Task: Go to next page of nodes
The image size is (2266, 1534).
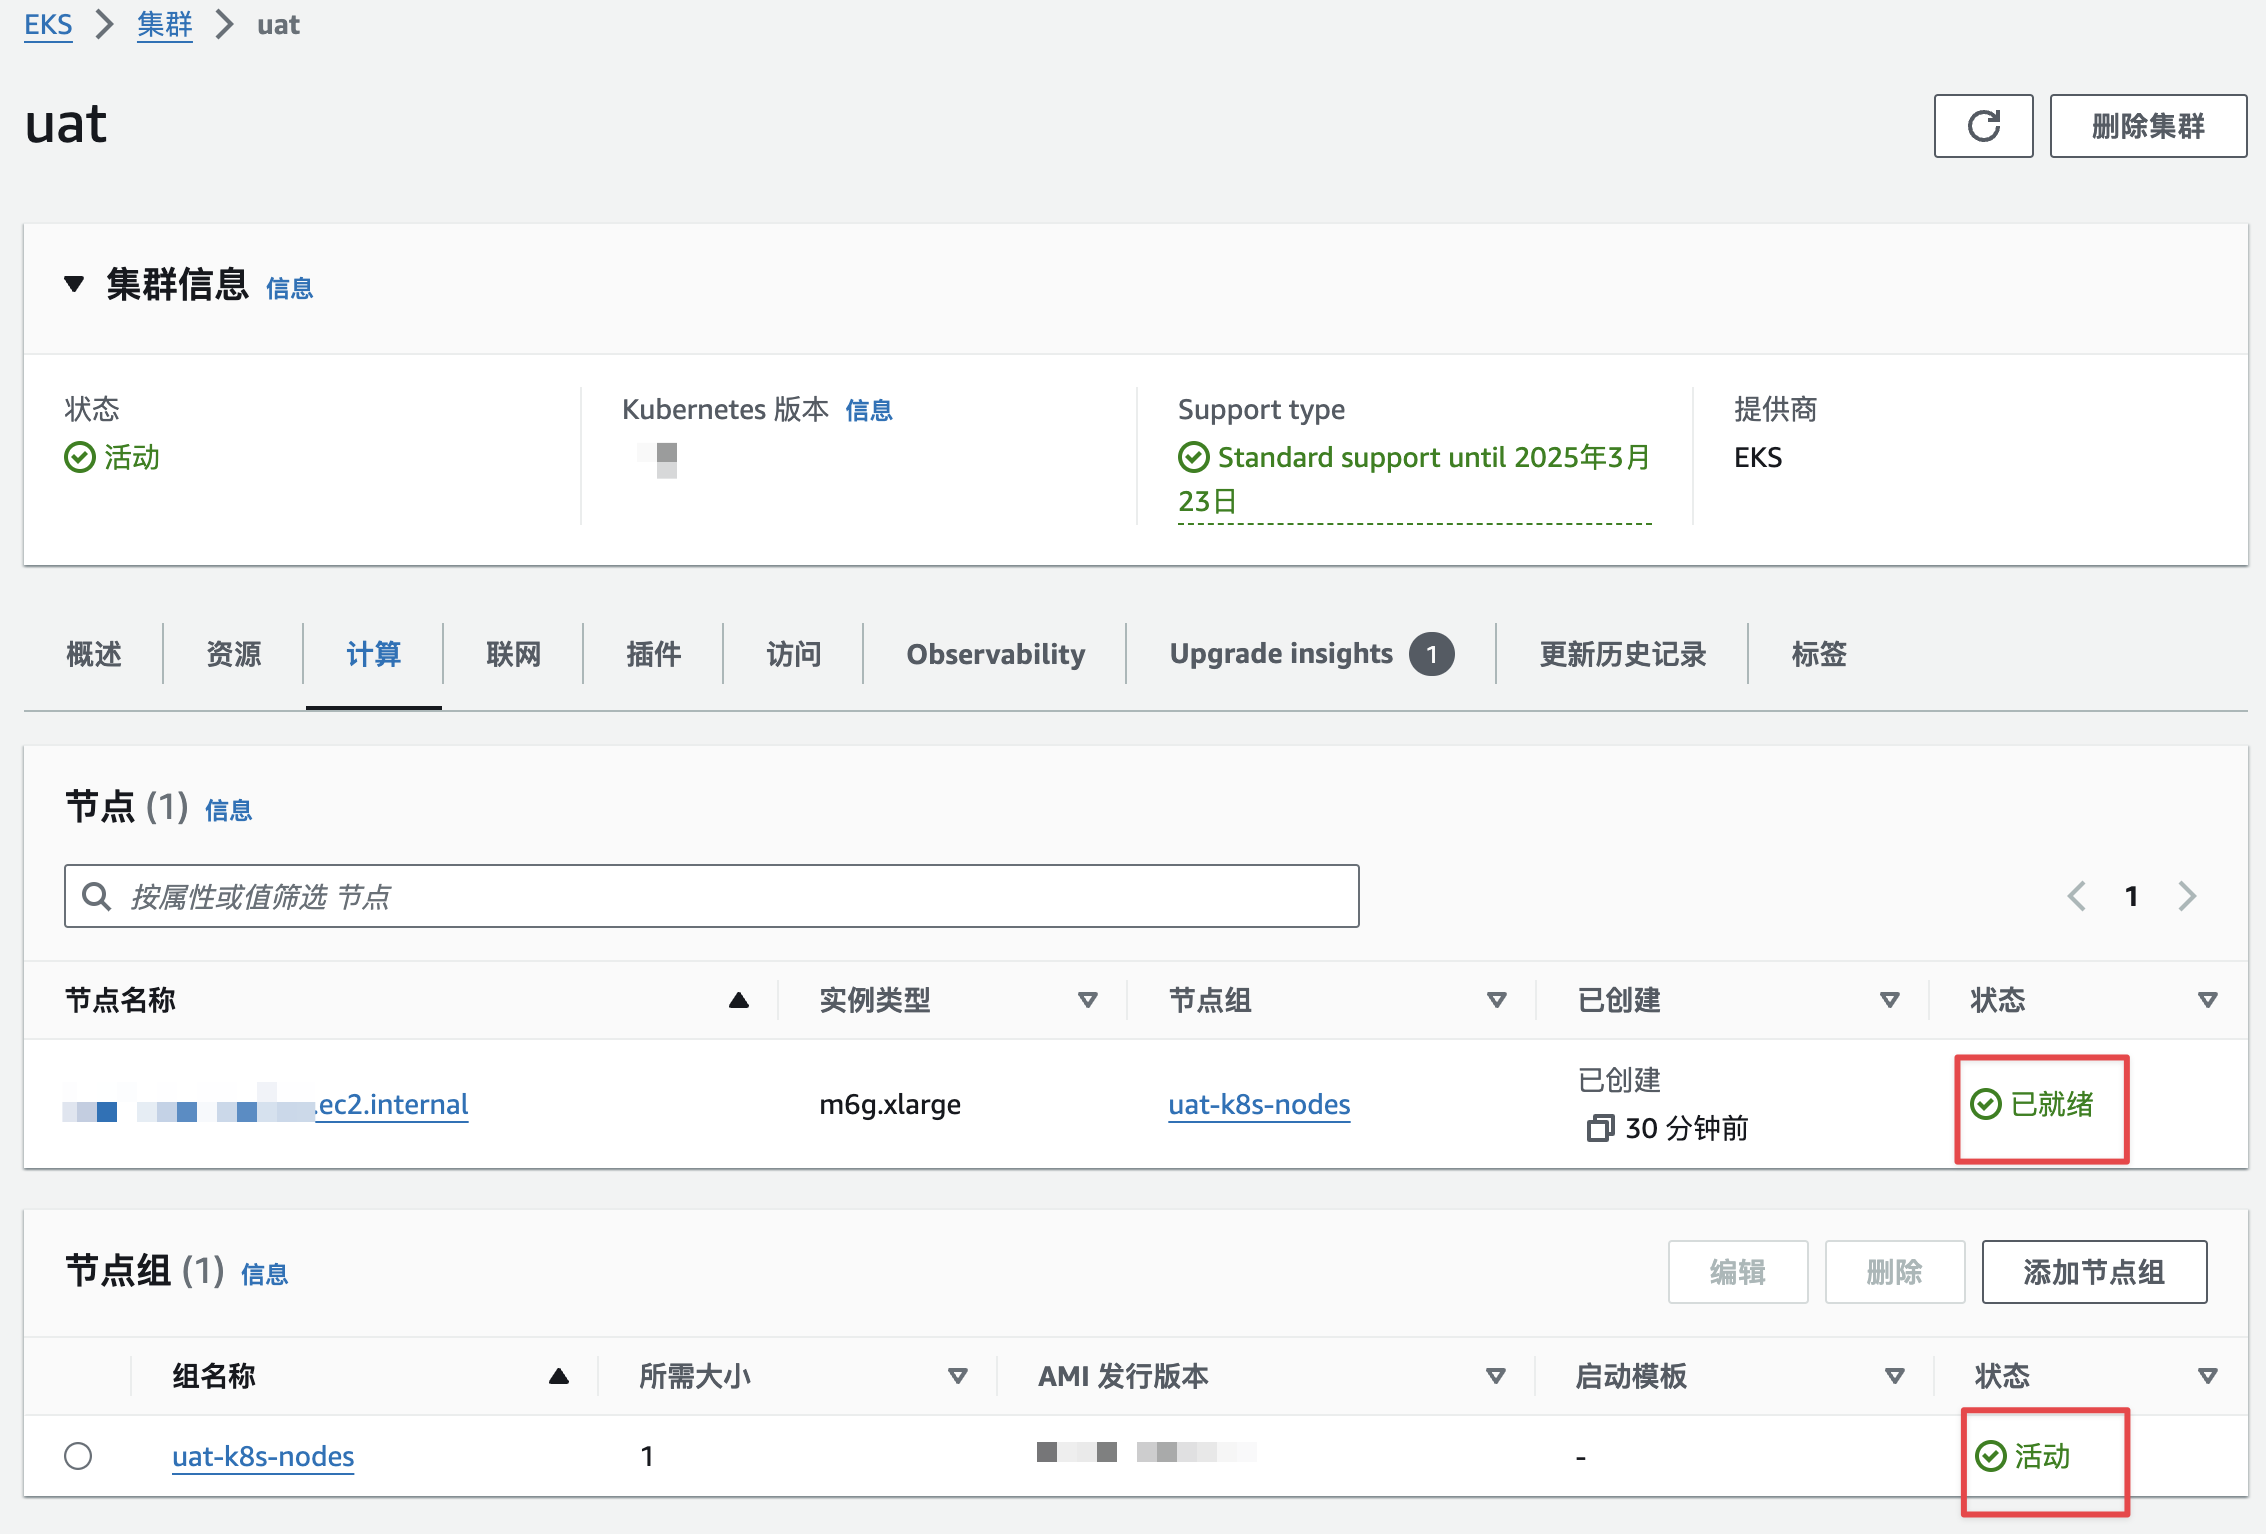Action: pyautogui.click(x=2187, y=896)
